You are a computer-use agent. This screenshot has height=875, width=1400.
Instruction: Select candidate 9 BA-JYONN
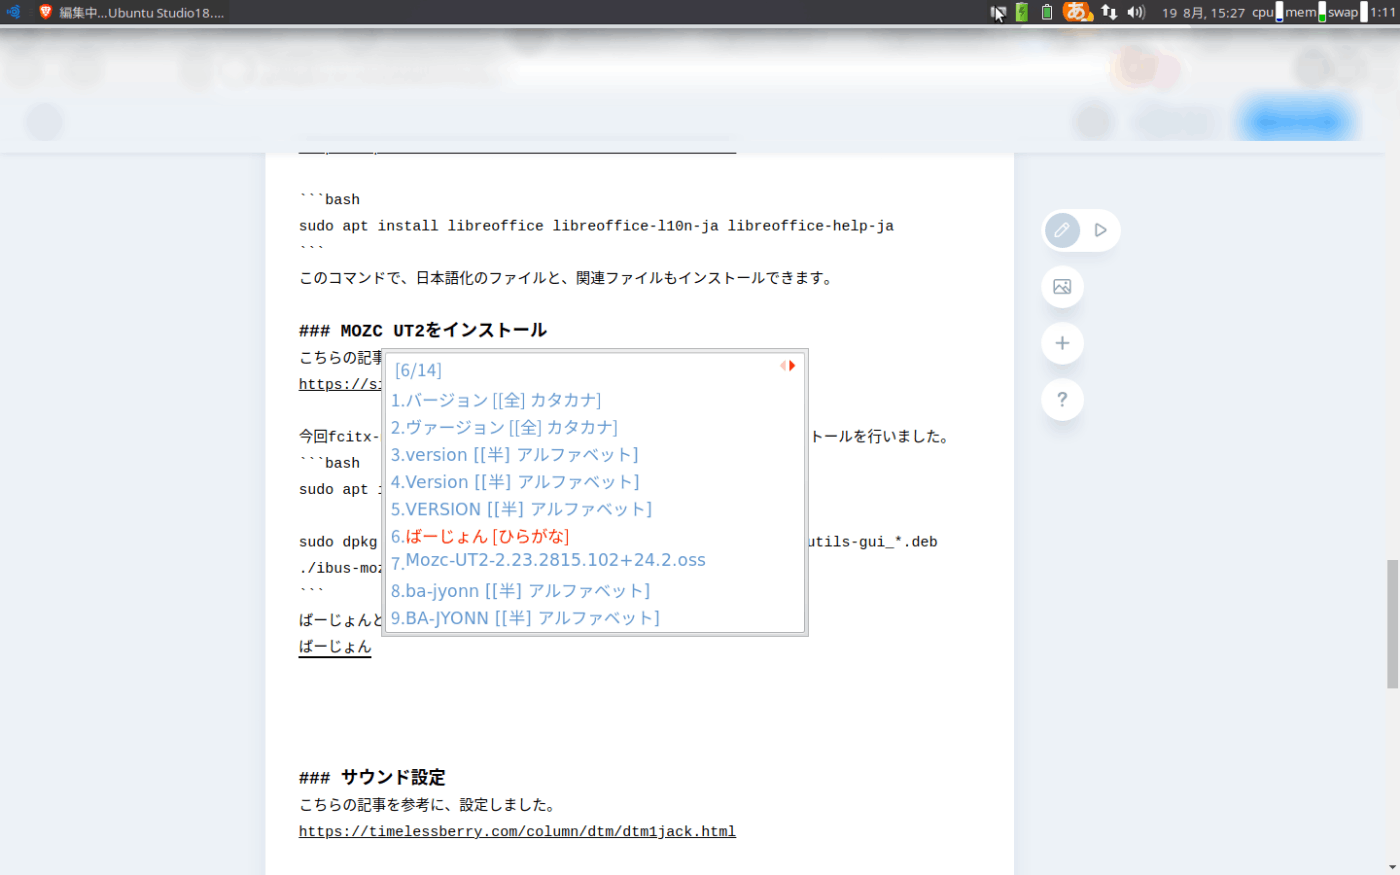pyautogui.click(x=525, y=617)
